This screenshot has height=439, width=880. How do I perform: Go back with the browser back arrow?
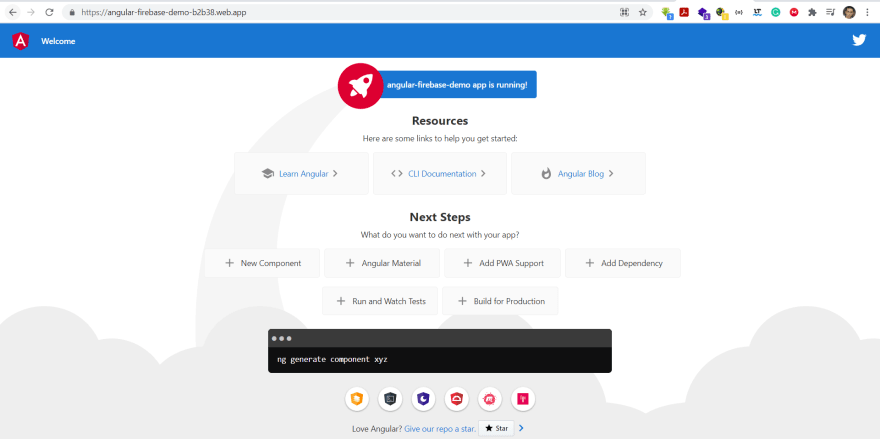12,12
